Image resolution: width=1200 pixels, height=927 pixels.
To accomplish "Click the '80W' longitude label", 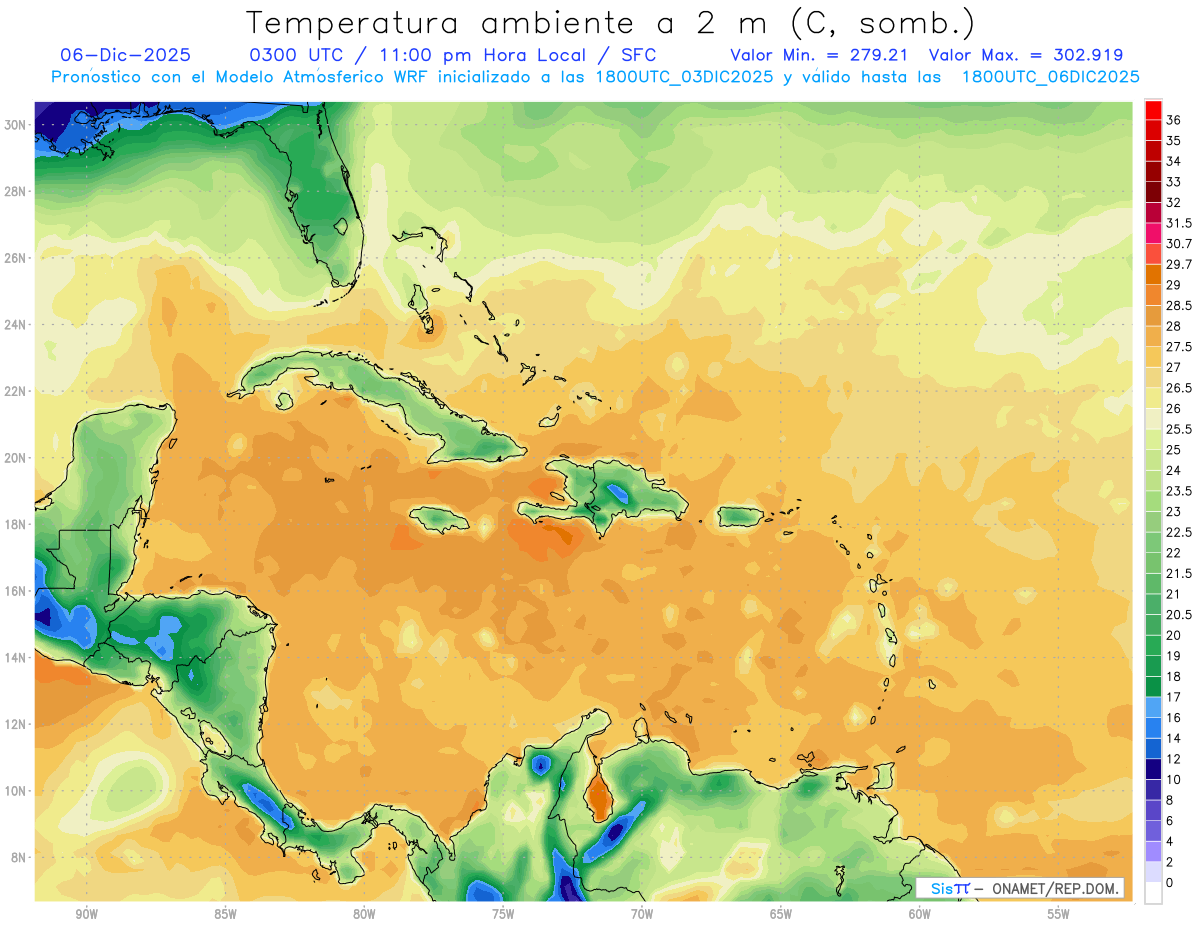I will [x=364, y=914].
